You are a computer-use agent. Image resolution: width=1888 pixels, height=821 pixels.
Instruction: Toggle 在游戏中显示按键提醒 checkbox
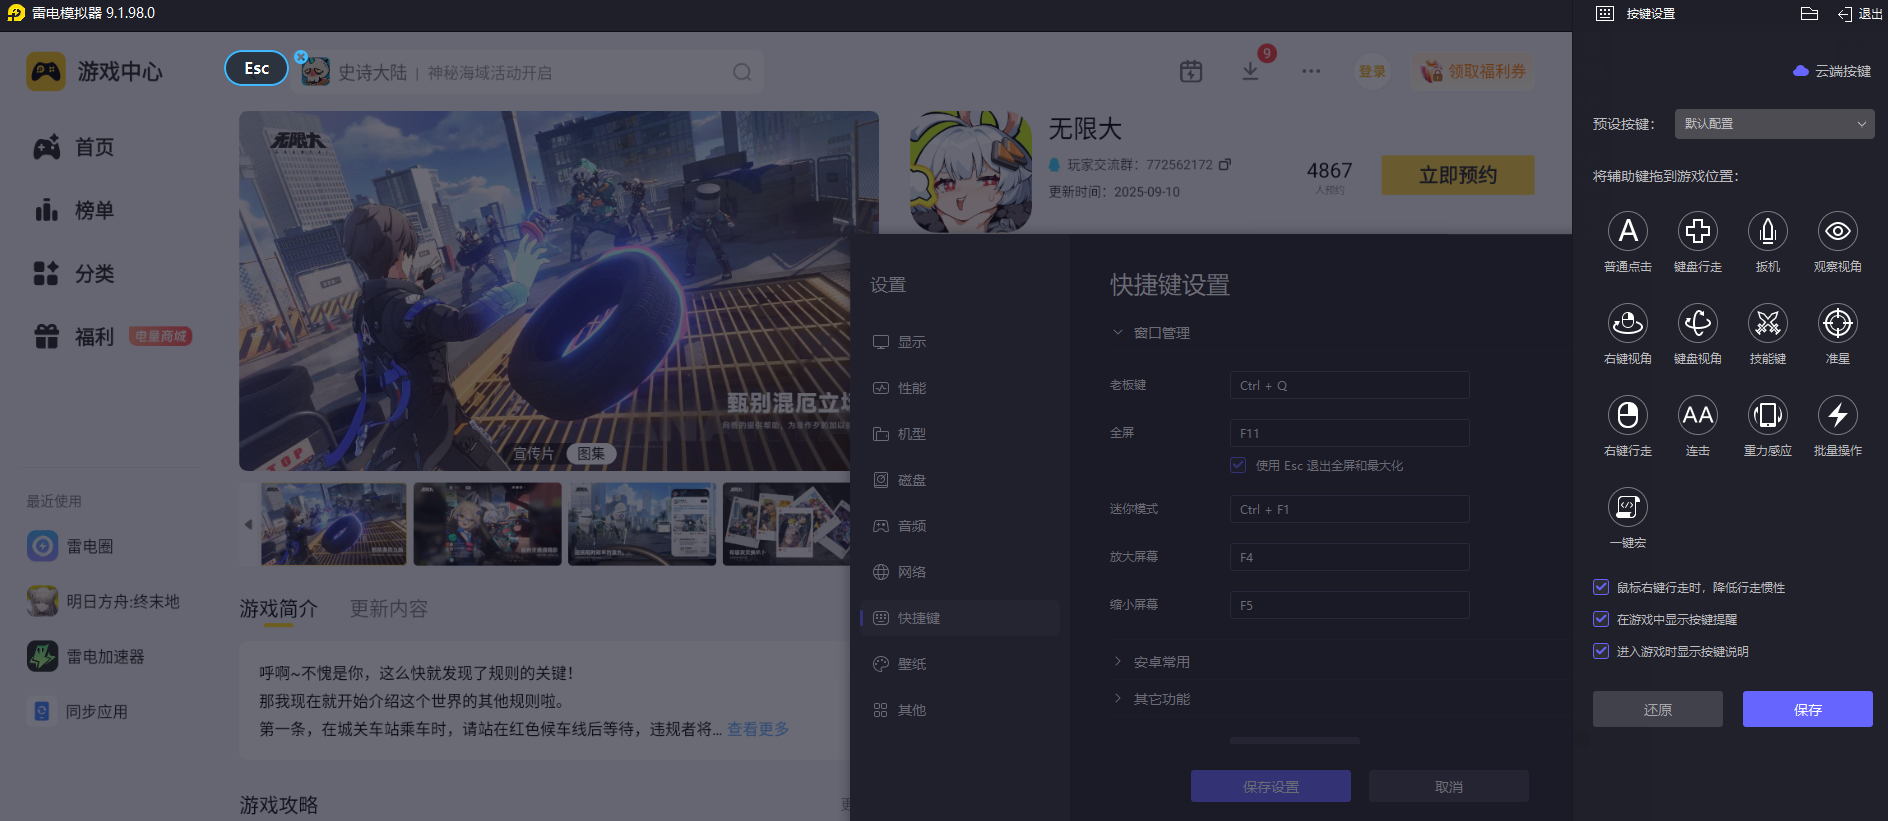(x=1601, y=619)
